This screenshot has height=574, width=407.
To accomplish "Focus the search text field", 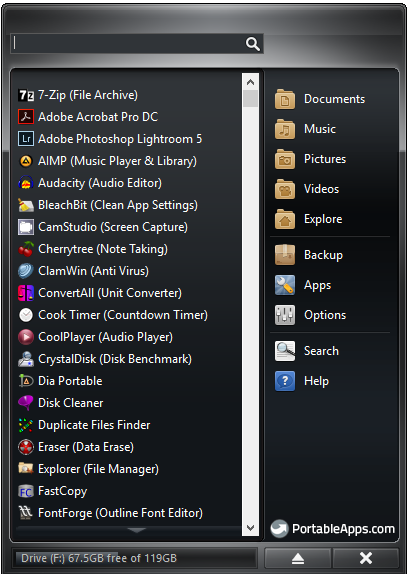I will click(127, 44).
